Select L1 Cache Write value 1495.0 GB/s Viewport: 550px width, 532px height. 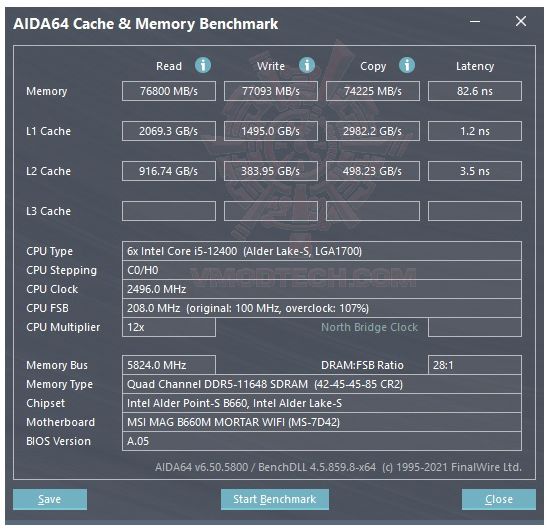[271, 131]
